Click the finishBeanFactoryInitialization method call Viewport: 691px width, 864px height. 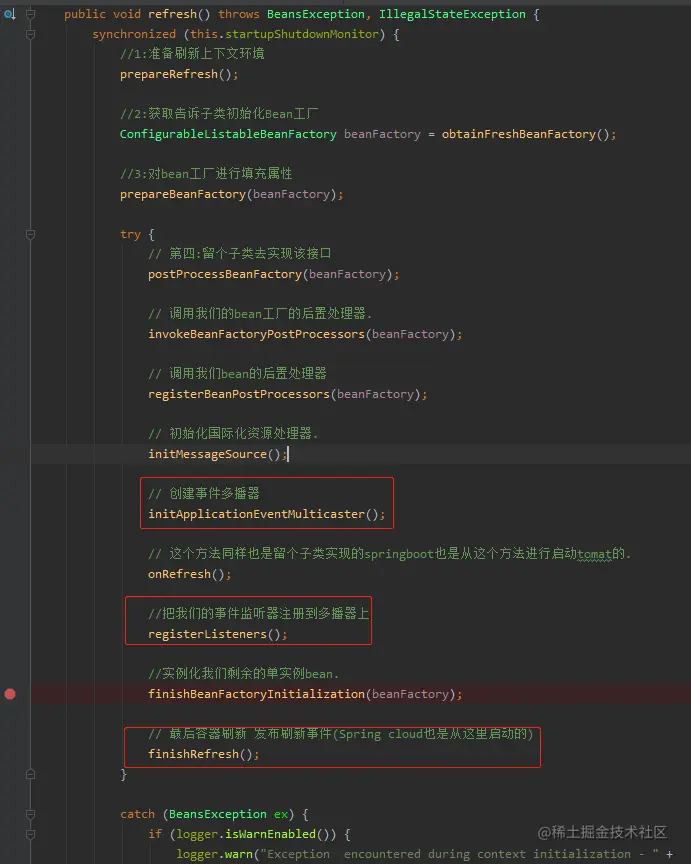[256, 694]
